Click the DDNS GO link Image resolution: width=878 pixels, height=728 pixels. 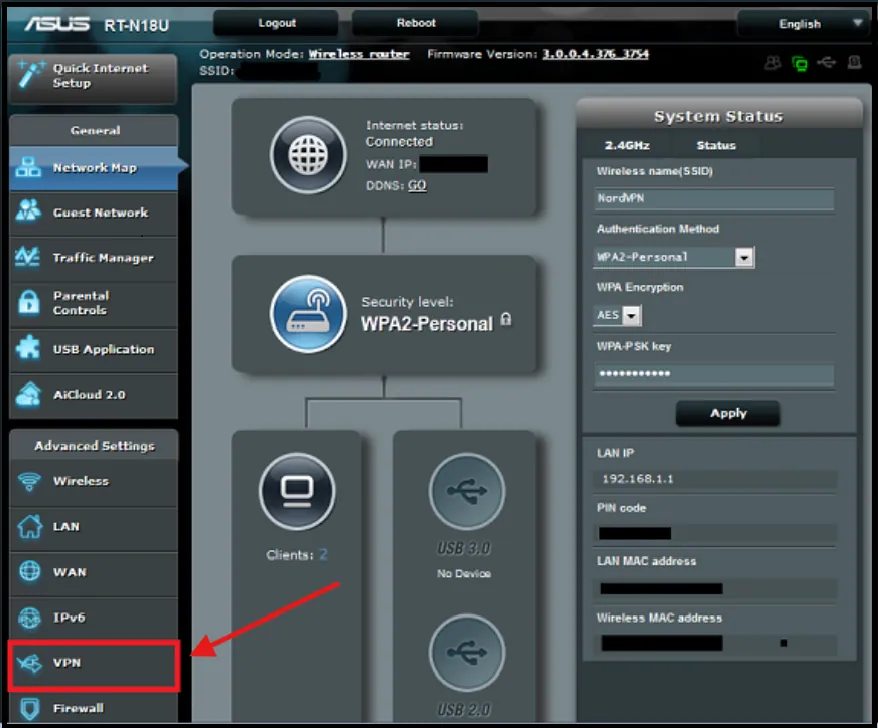(x=417, y=185)
